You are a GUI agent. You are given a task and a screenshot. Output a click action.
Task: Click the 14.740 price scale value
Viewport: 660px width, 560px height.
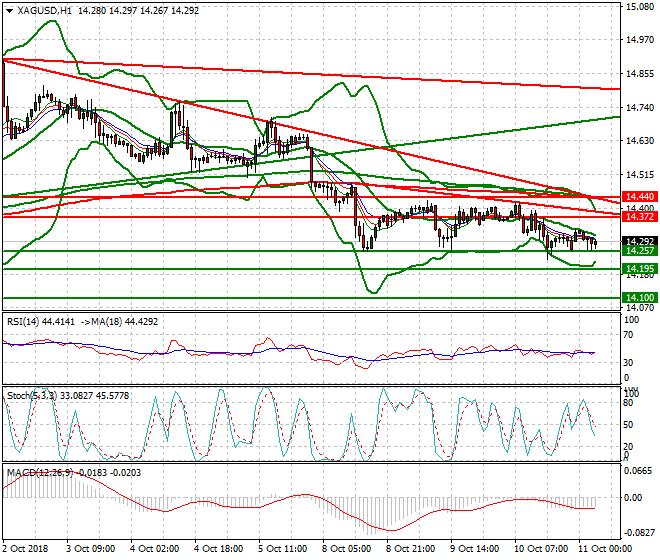640,107
